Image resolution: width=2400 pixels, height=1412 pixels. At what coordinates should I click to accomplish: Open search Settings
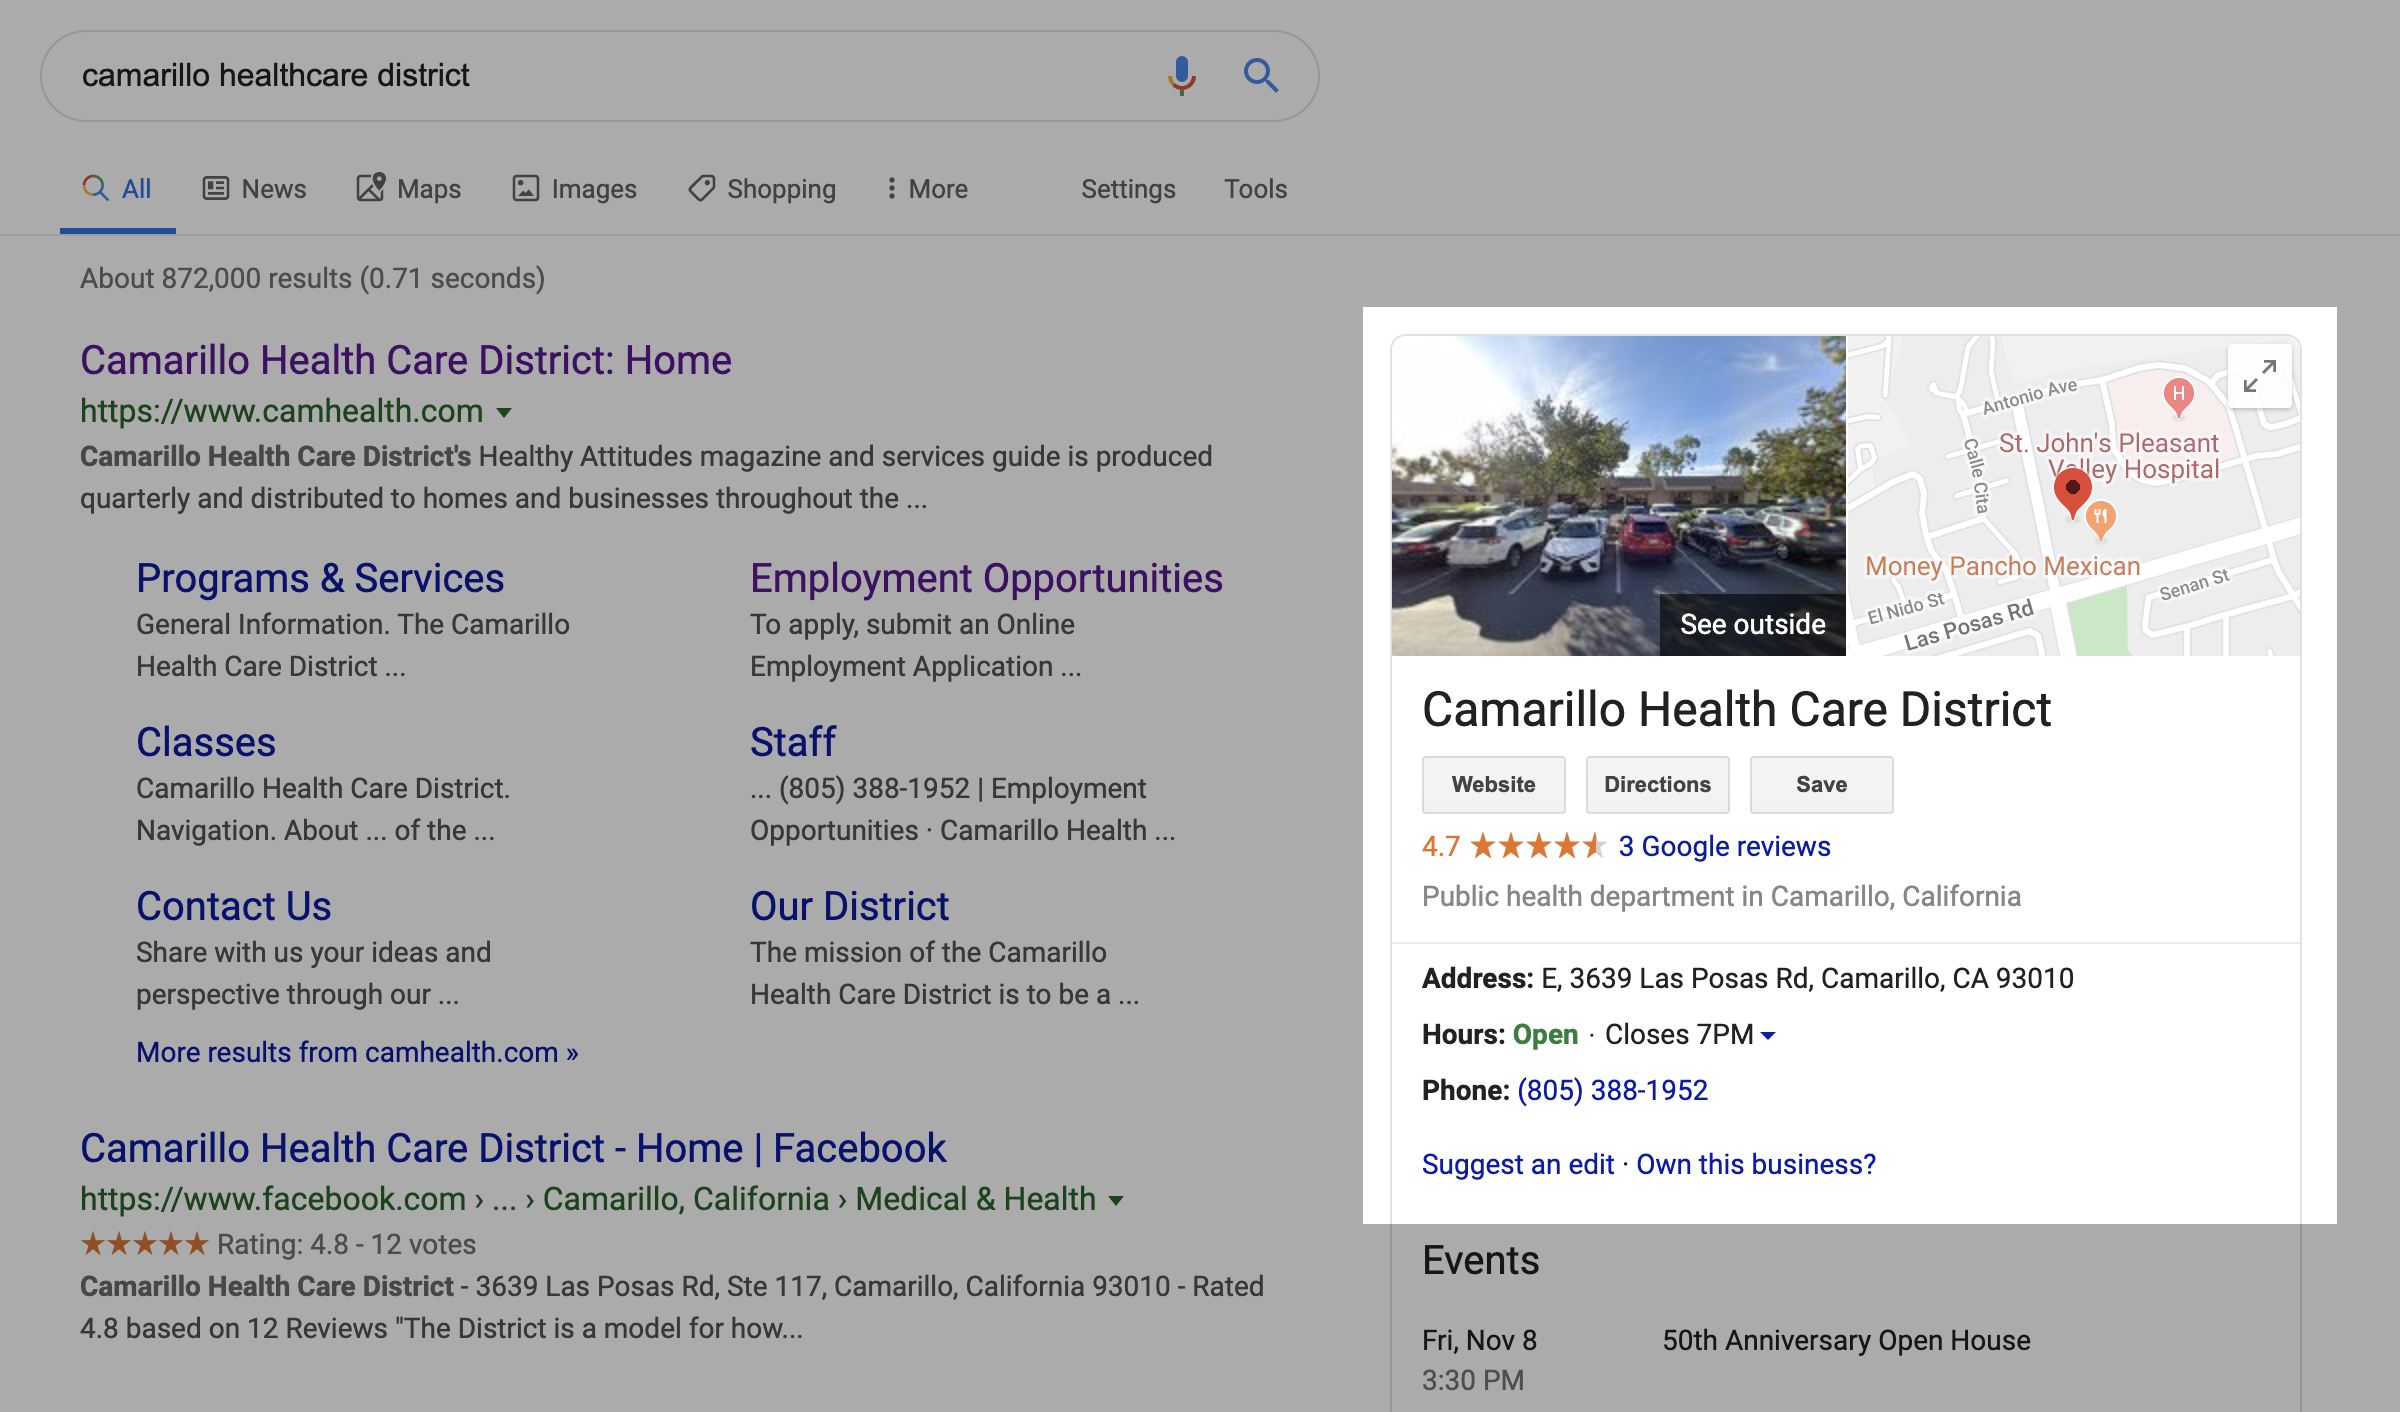click(x=1128, y=189)
